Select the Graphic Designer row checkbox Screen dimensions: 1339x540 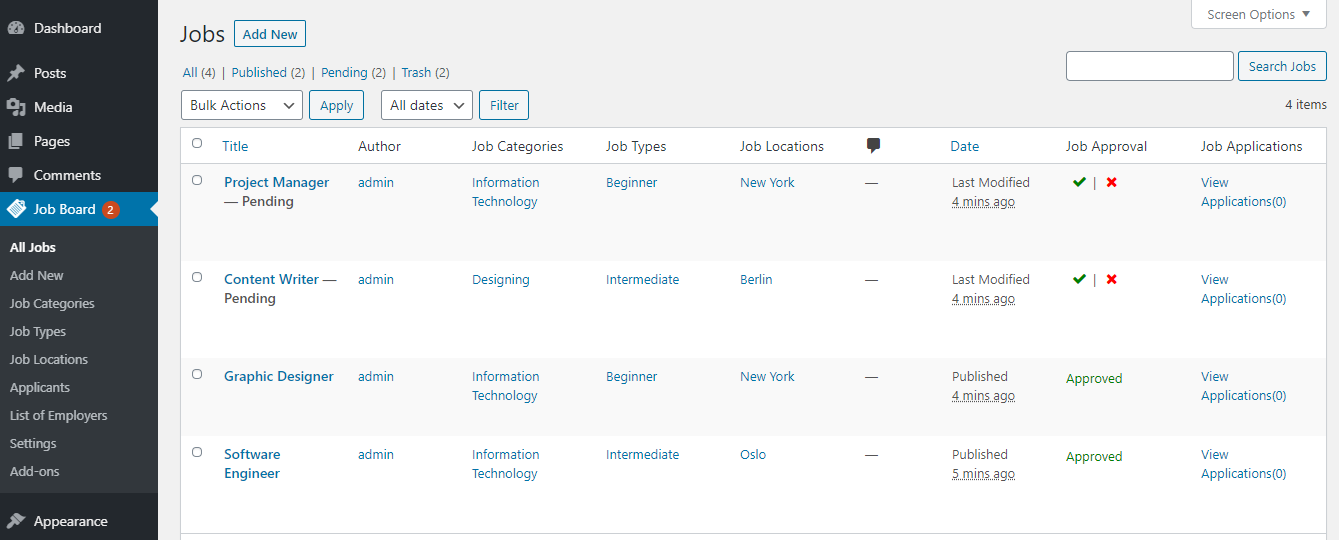[197, 375]
